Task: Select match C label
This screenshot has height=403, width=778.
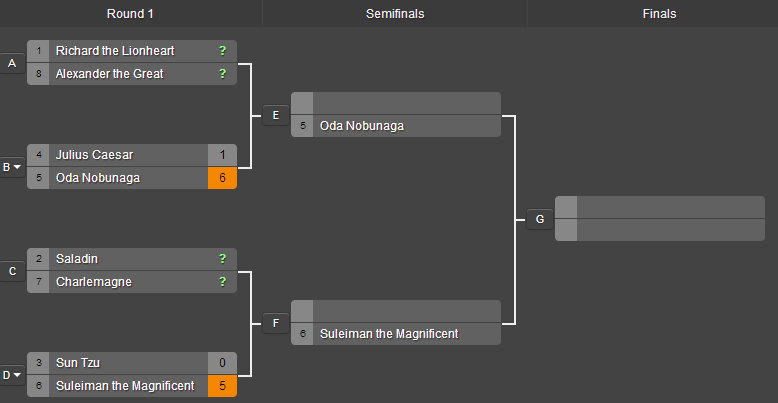Action: 12,271
